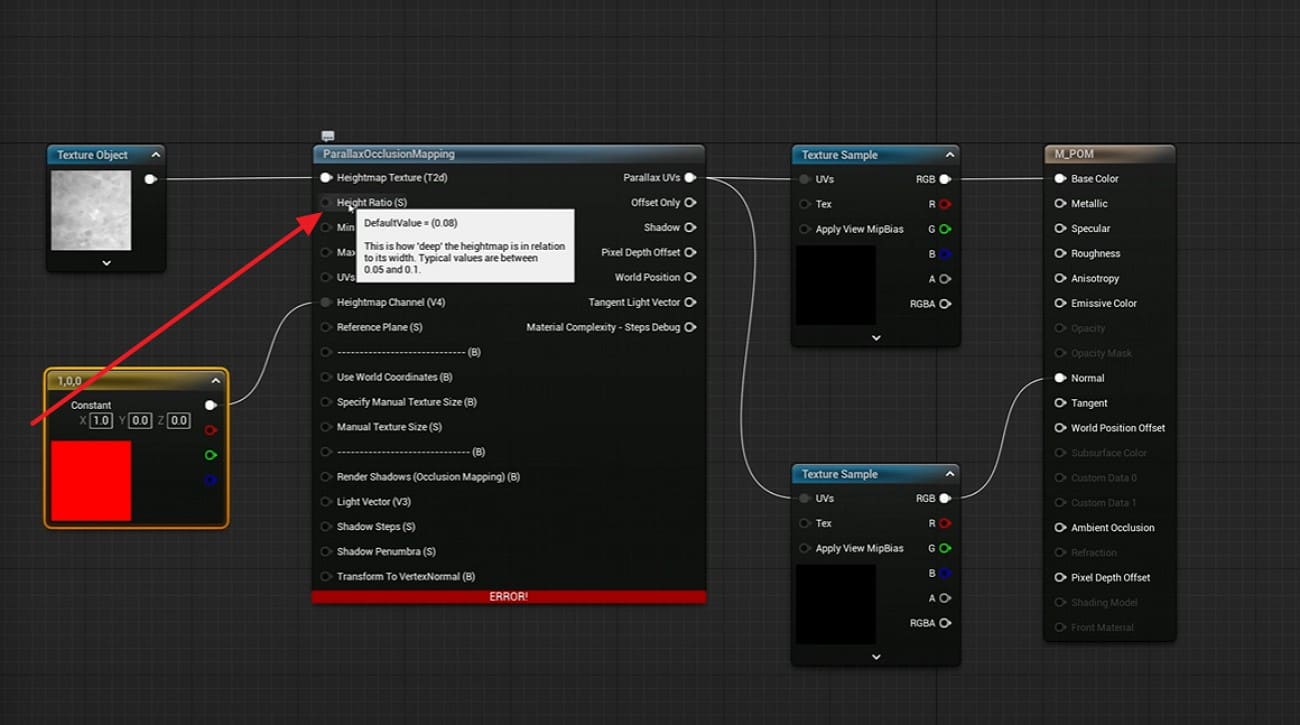Collapse the Texture Object node header arrow
Screen dimensions: 1300x725
[155, 155]
